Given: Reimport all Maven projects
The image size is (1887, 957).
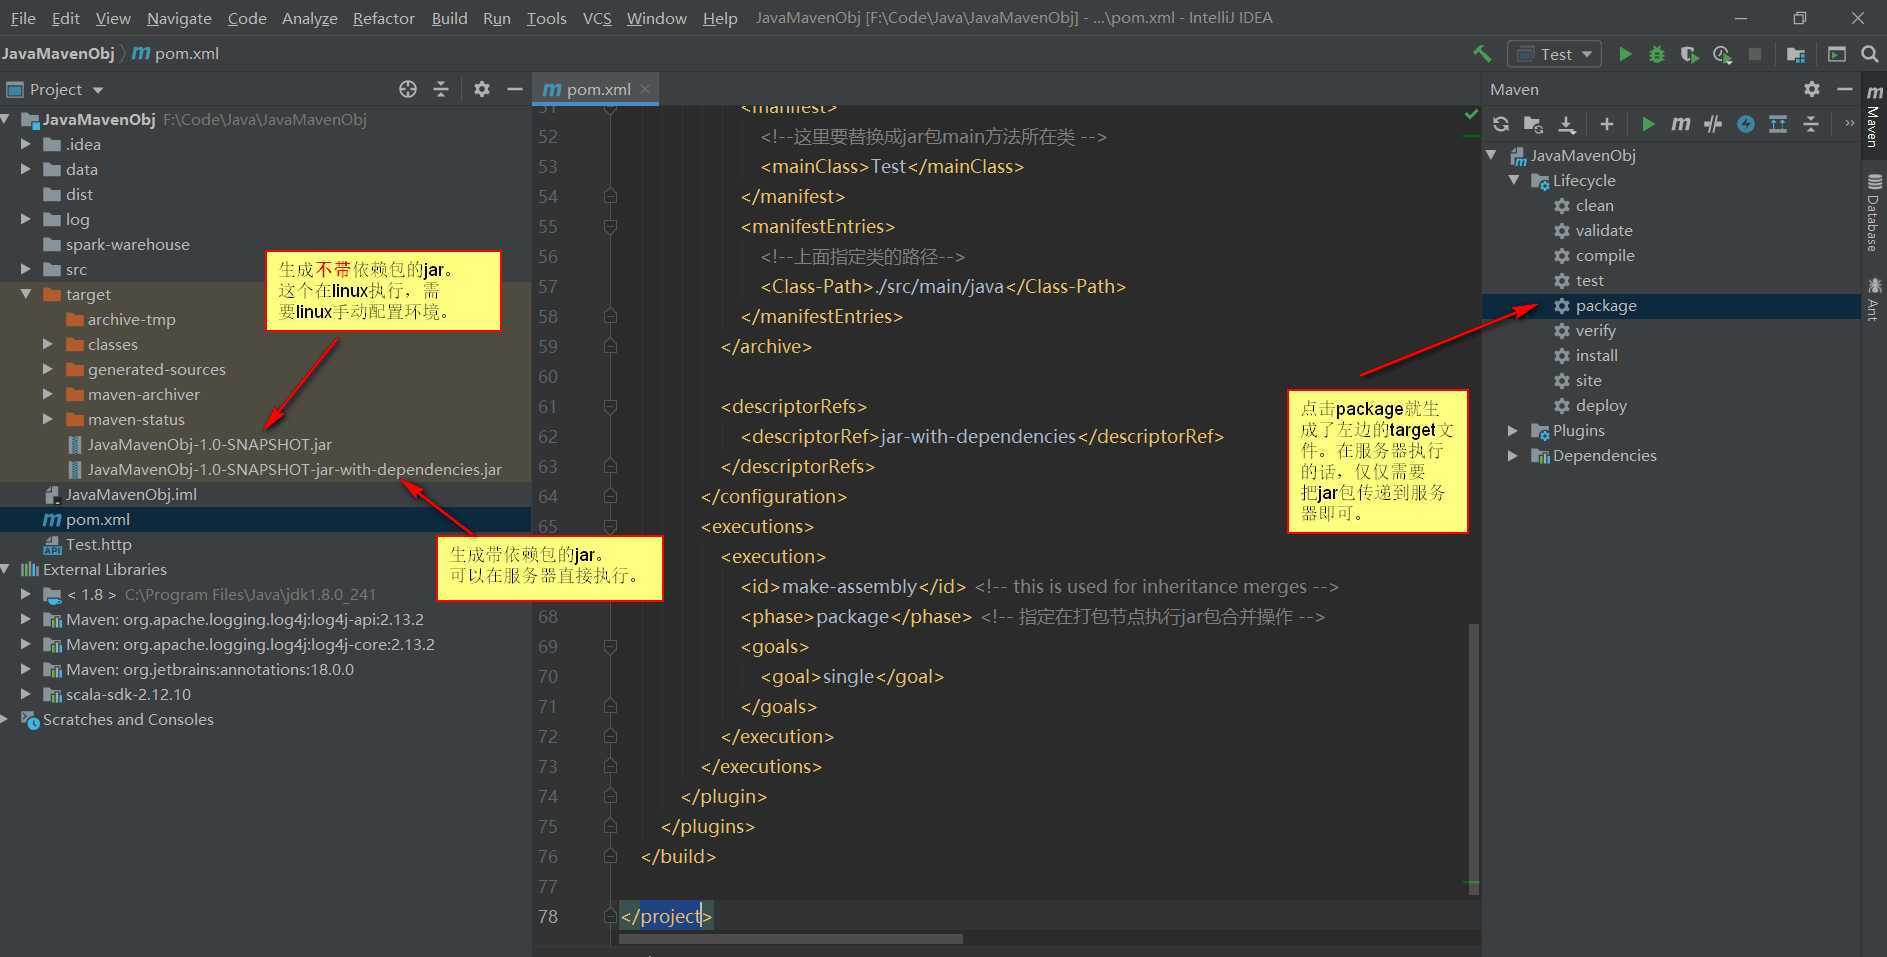Looking at the screenshot, I should point(1501,124).
